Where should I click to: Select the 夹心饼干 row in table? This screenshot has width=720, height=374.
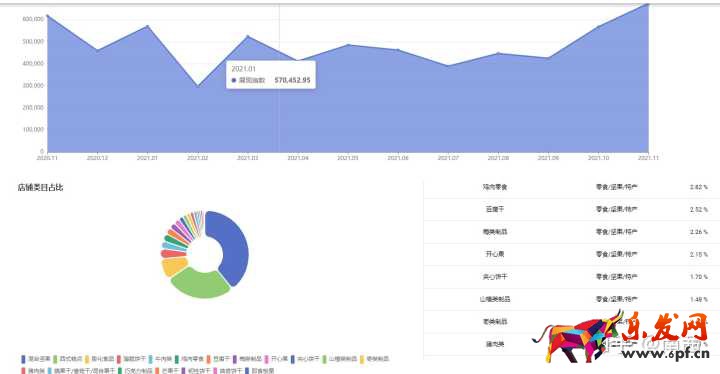[x=572, y=277]
